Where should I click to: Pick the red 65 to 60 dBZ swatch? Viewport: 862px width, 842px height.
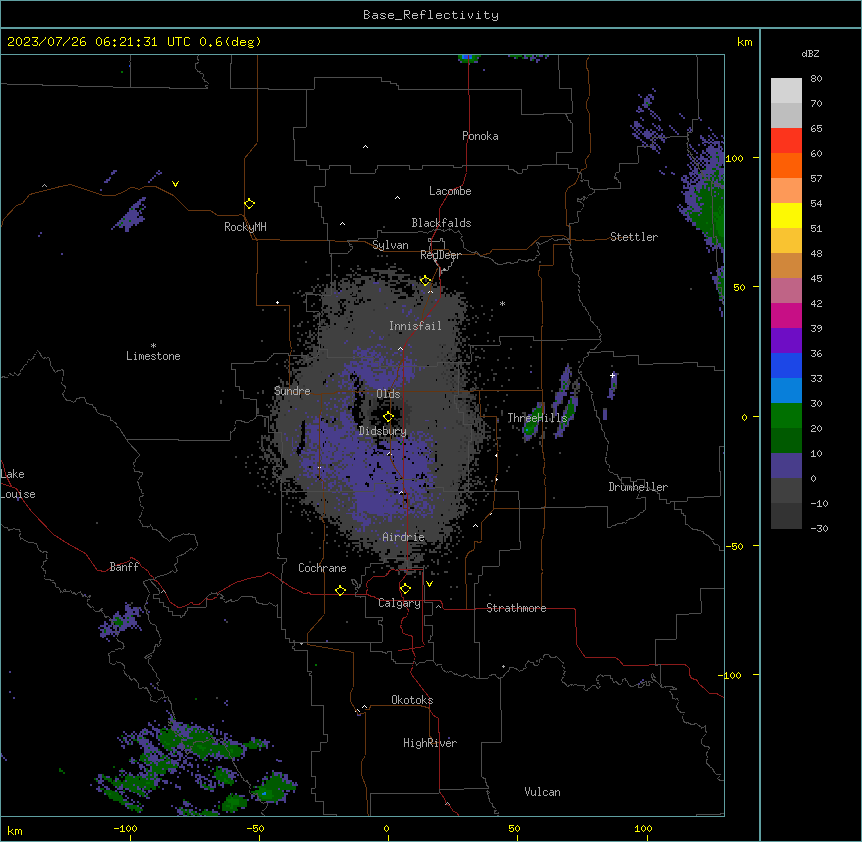pyautogui.click(x=786, y=141)
